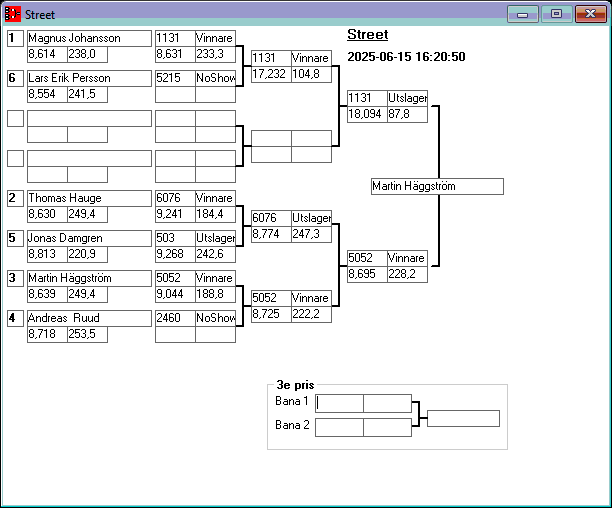Click the Street app icon in title bar
The width and height of the screenshot is (612, 508).
[x=12, y=14]
